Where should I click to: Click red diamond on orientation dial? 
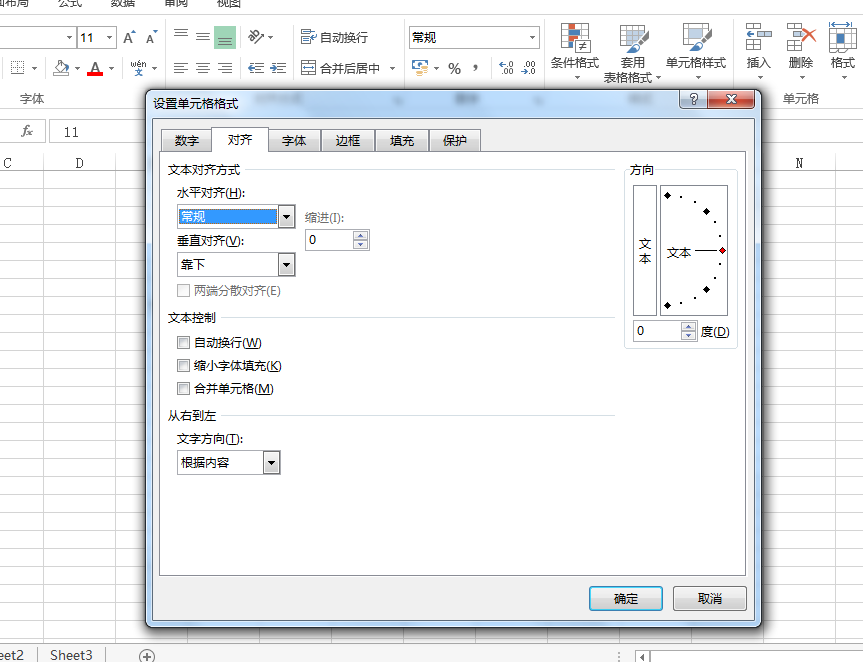pyautogui.click(x=722, y=250)
